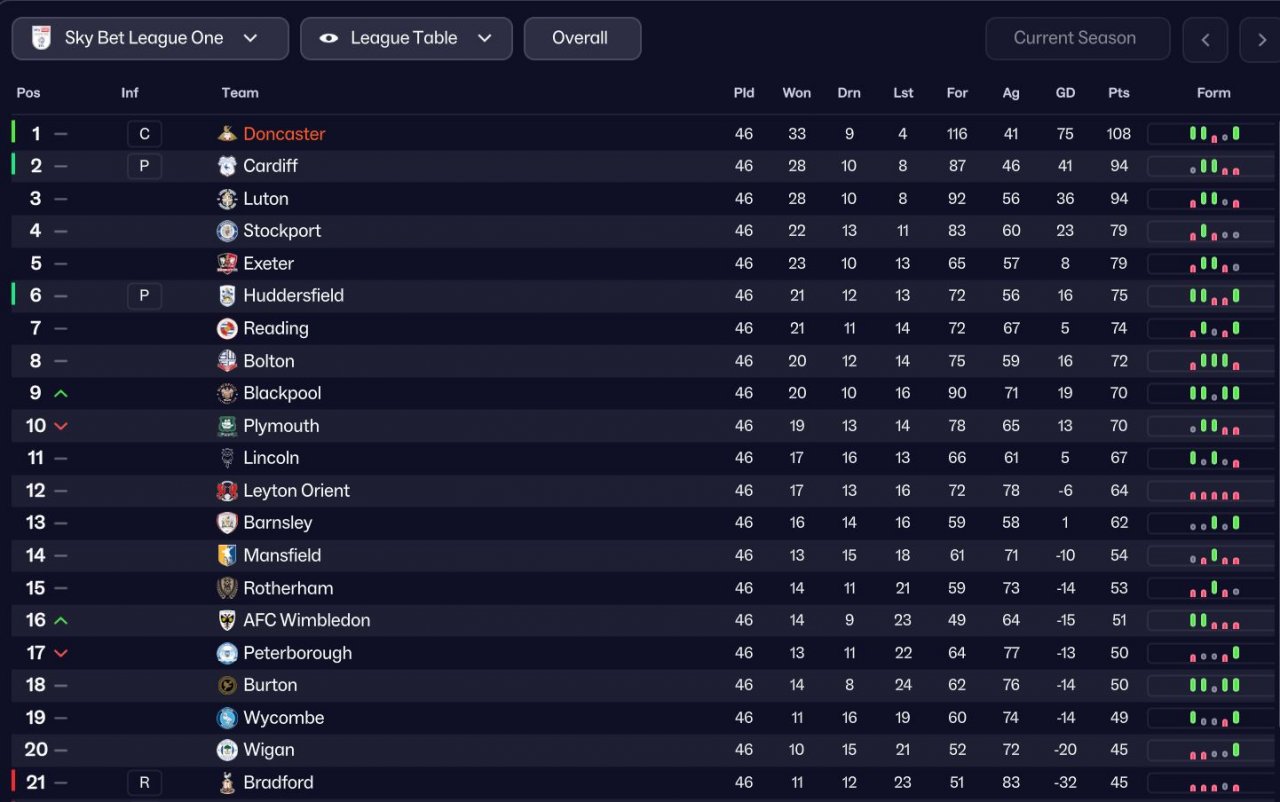Click the Luton club crest
1280x802 pixels.
click(x=227, y=199)
